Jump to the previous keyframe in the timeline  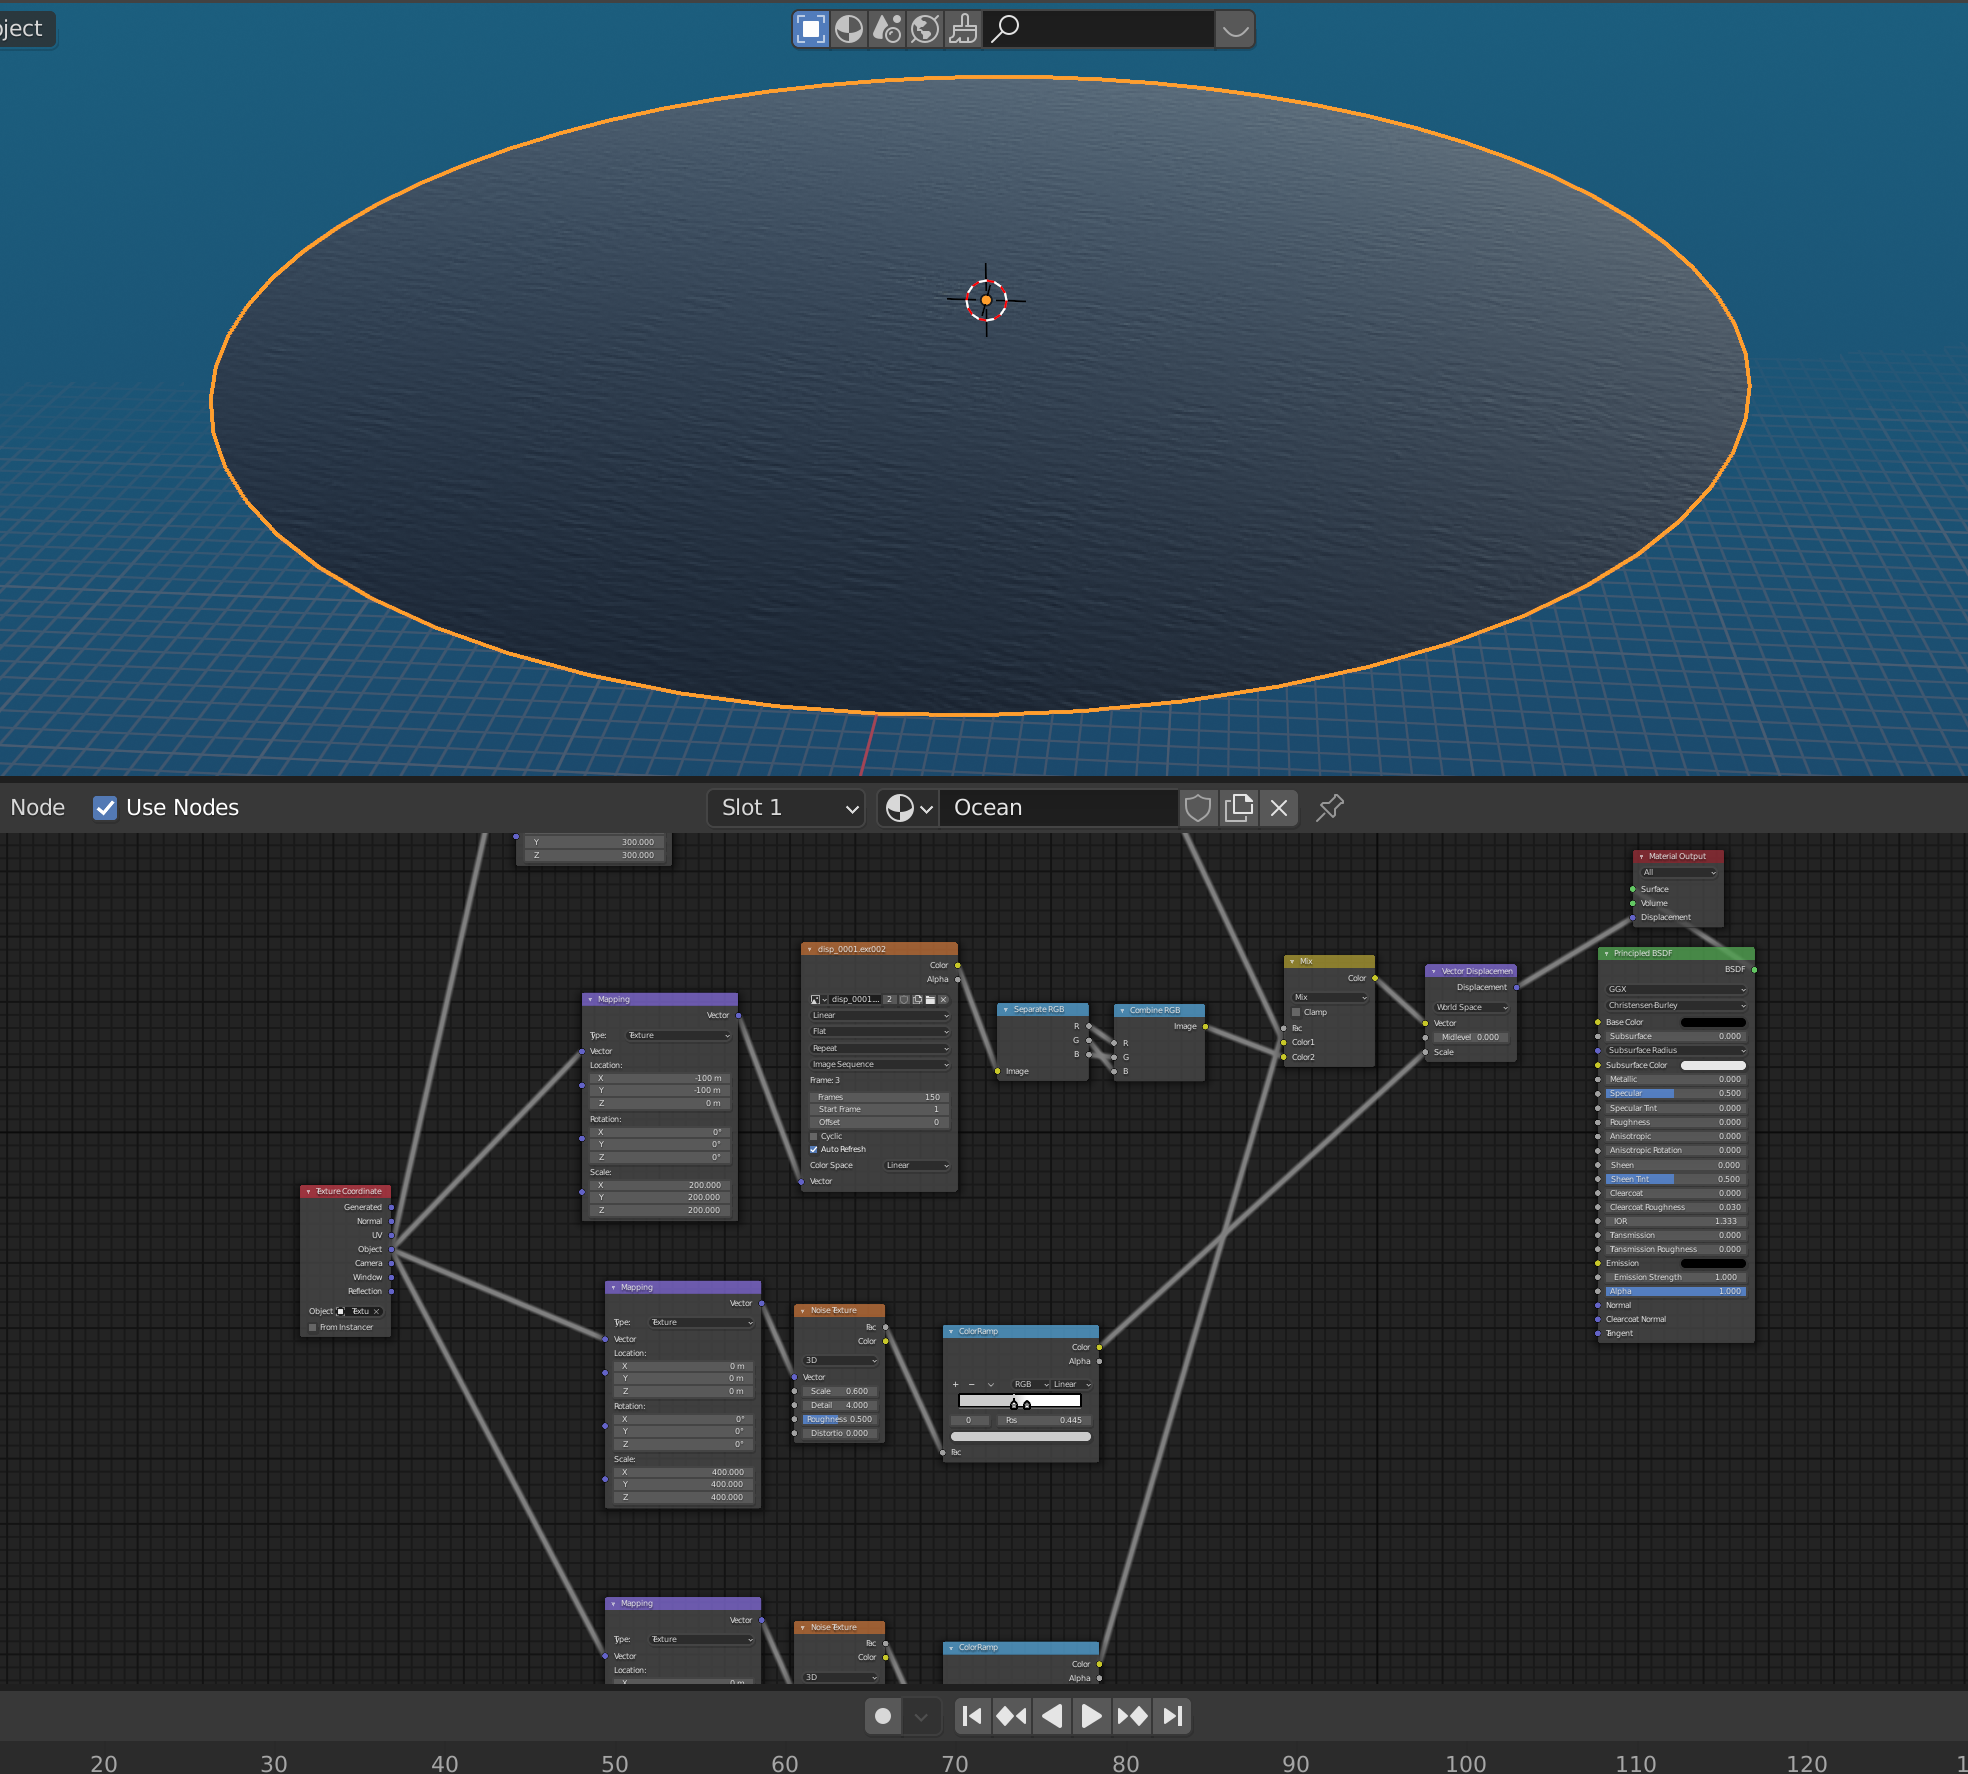click(x=1011, y=1715)
